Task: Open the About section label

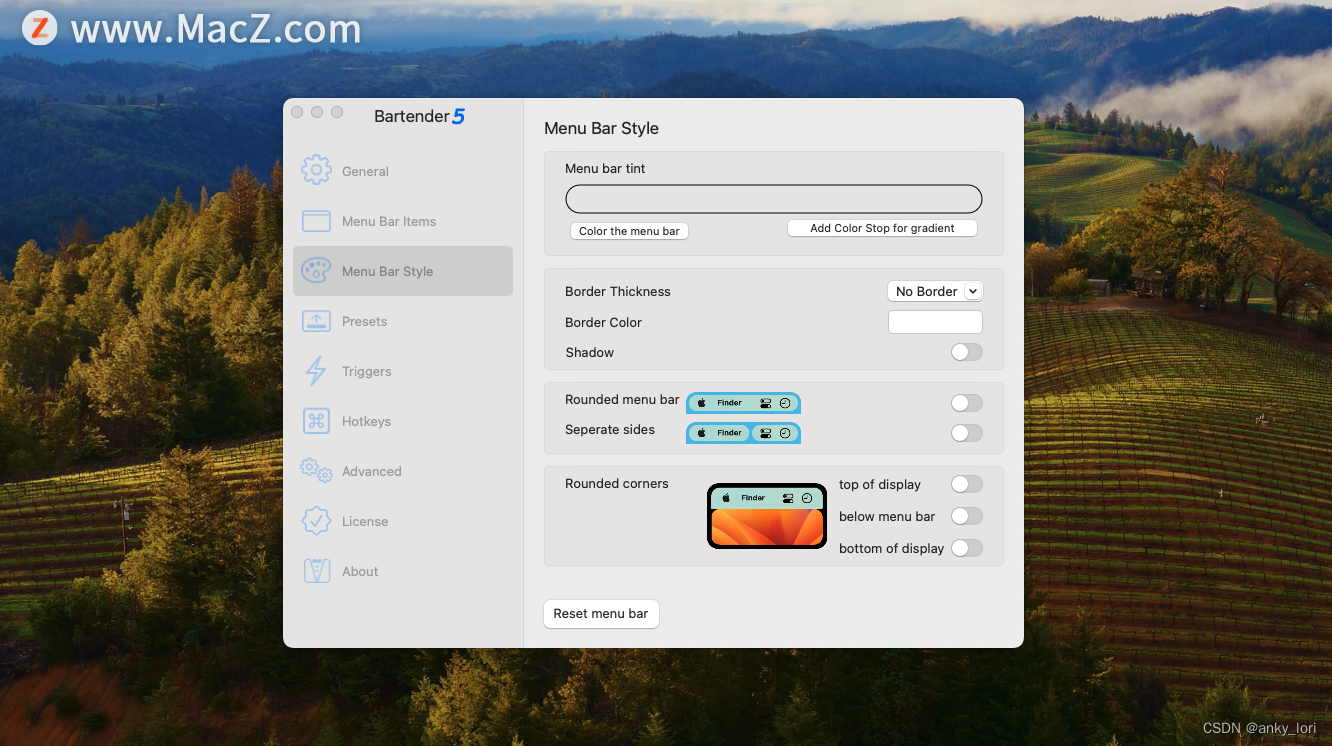Action: [x=360, y=571]
